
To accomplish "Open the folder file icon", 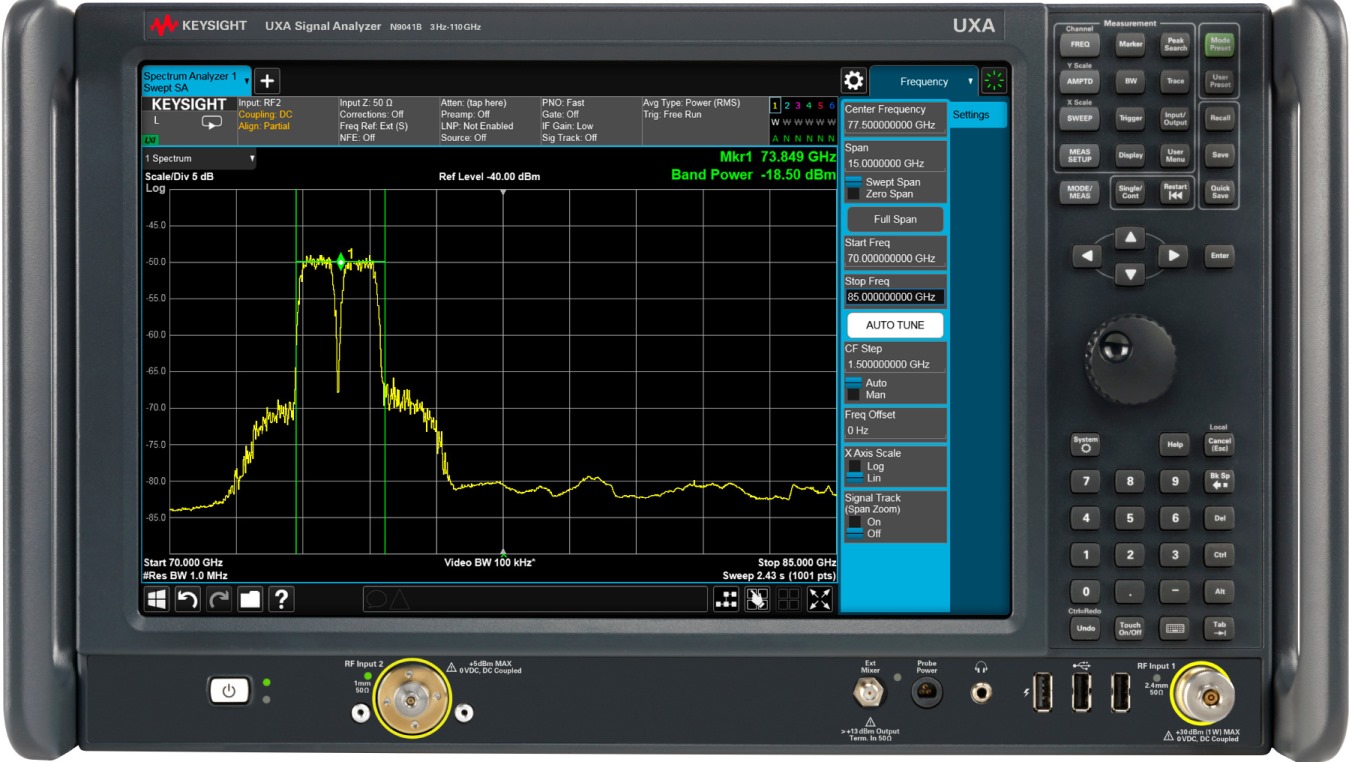I will 250,599.
